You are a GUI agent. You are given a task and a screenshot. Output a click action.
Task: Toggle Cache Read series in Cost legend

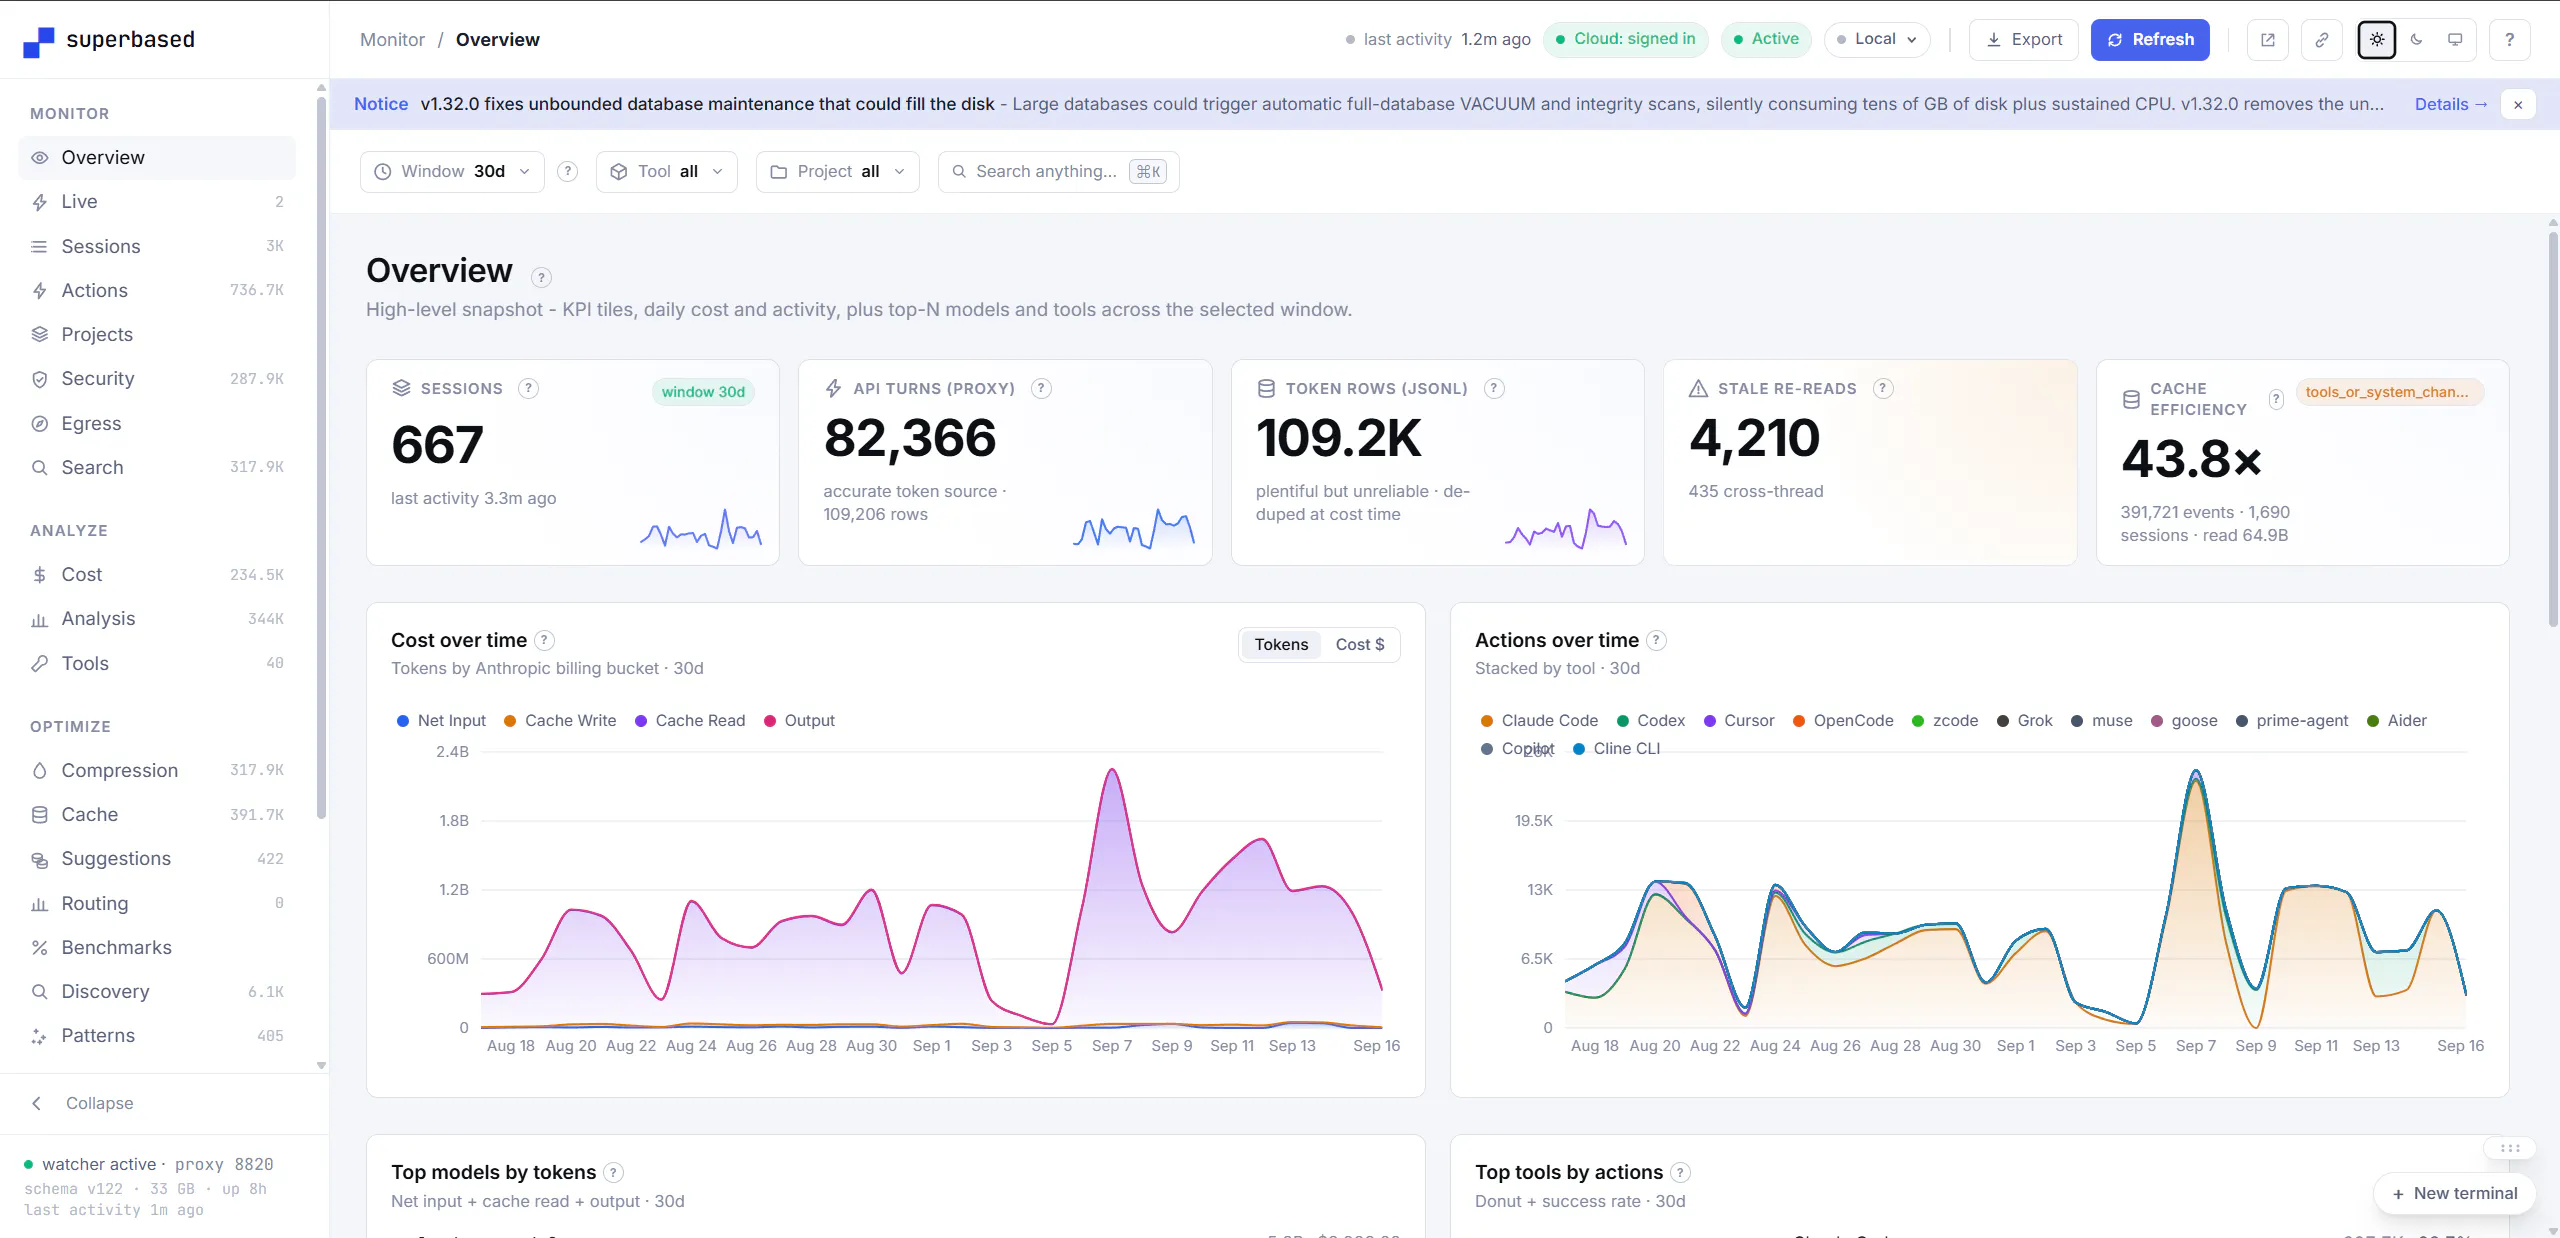click(x=690, y=720)
